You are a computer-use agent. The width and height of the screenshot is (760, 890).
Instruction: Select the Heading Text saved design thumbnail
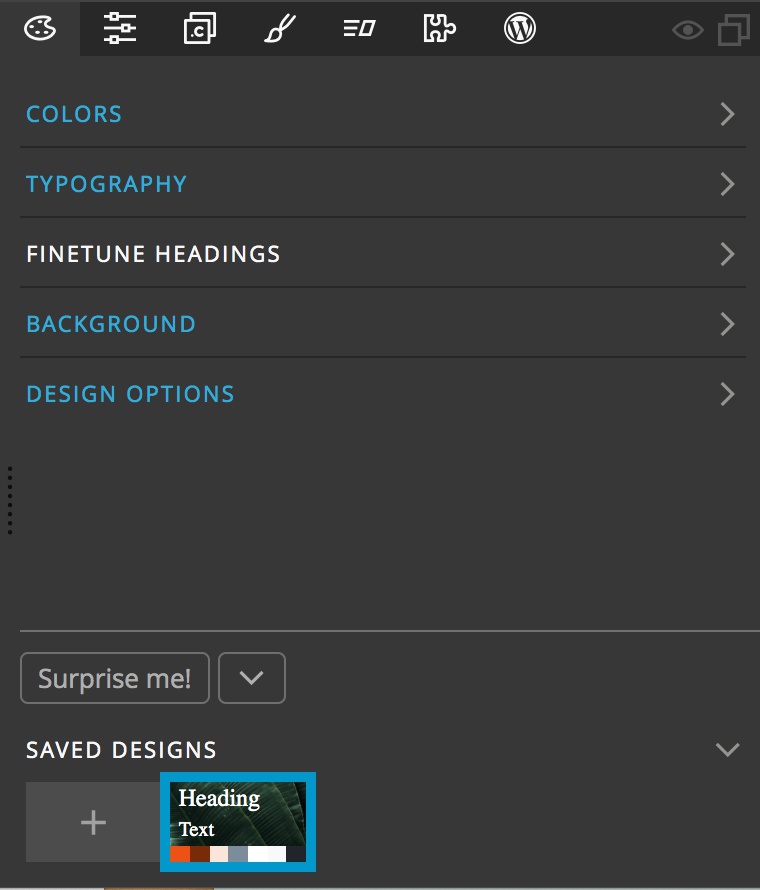(238, 822)
